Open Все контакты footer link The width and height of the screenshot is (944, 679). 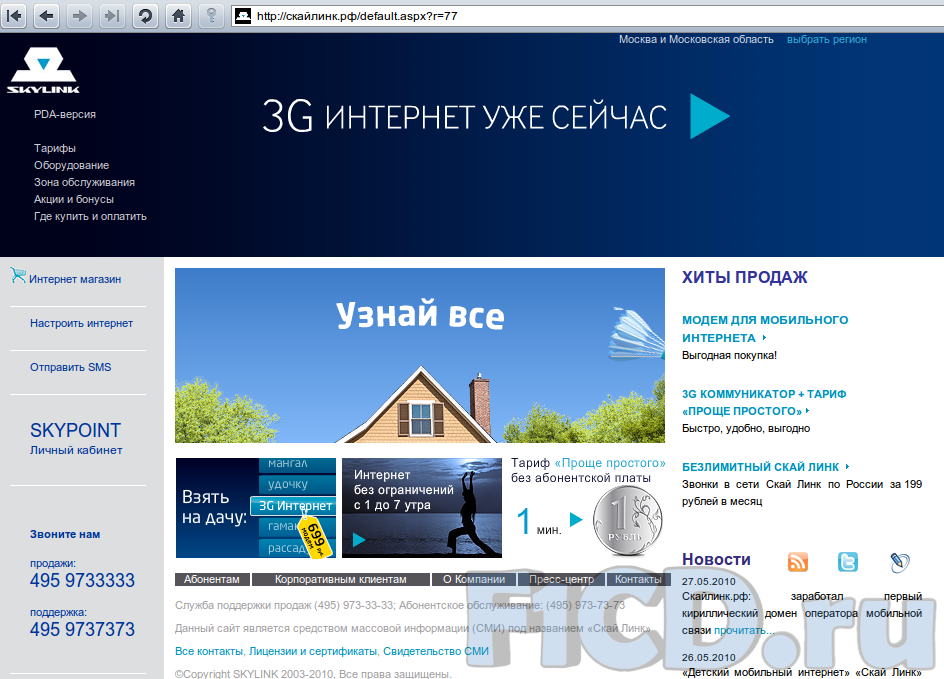coord(209,651)
